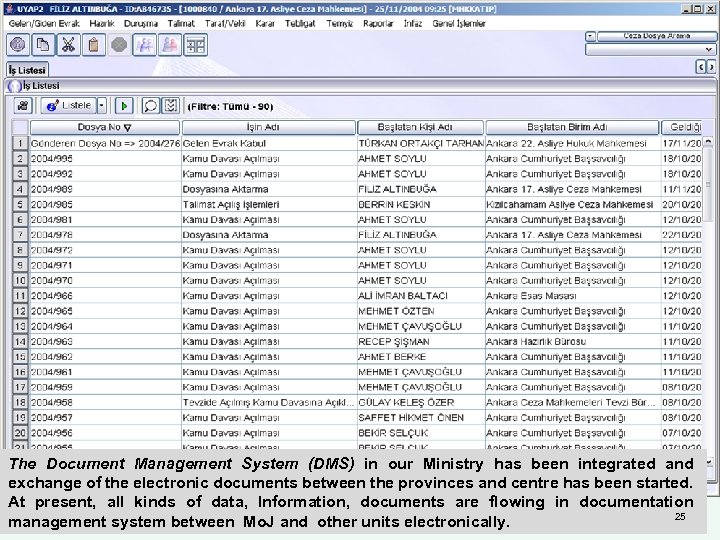This screenshot has width=720, height=540.
Task: Click TÜRKAN ORTAKÇI TARHAN cell
Action: pos(421,143)
